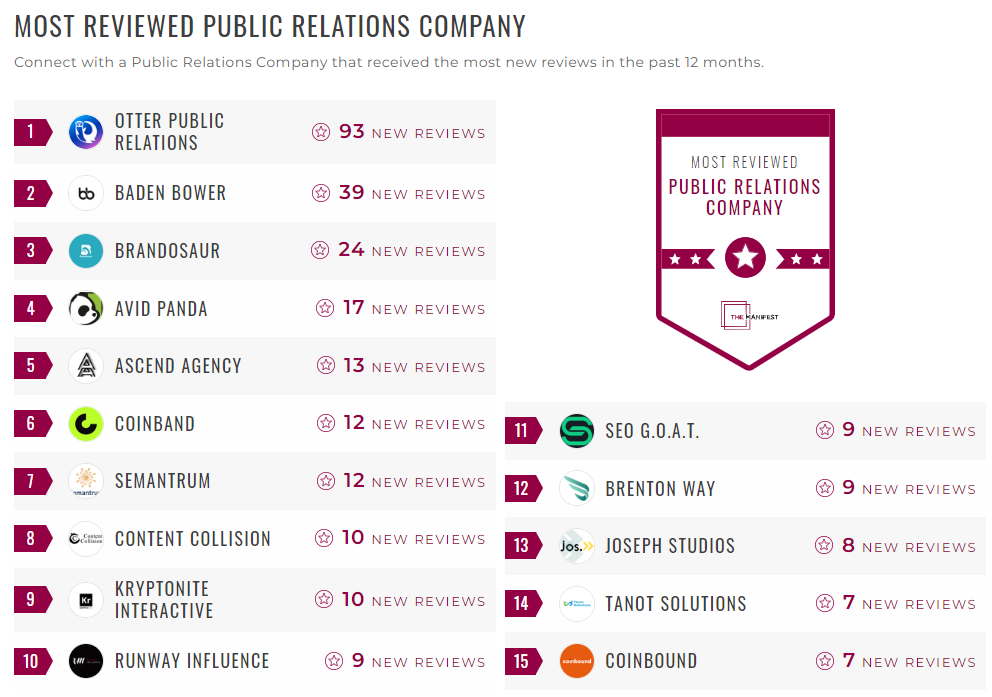
Task: Click the star review icon beside Tanot Solutions
Action: tap(825, 603)
